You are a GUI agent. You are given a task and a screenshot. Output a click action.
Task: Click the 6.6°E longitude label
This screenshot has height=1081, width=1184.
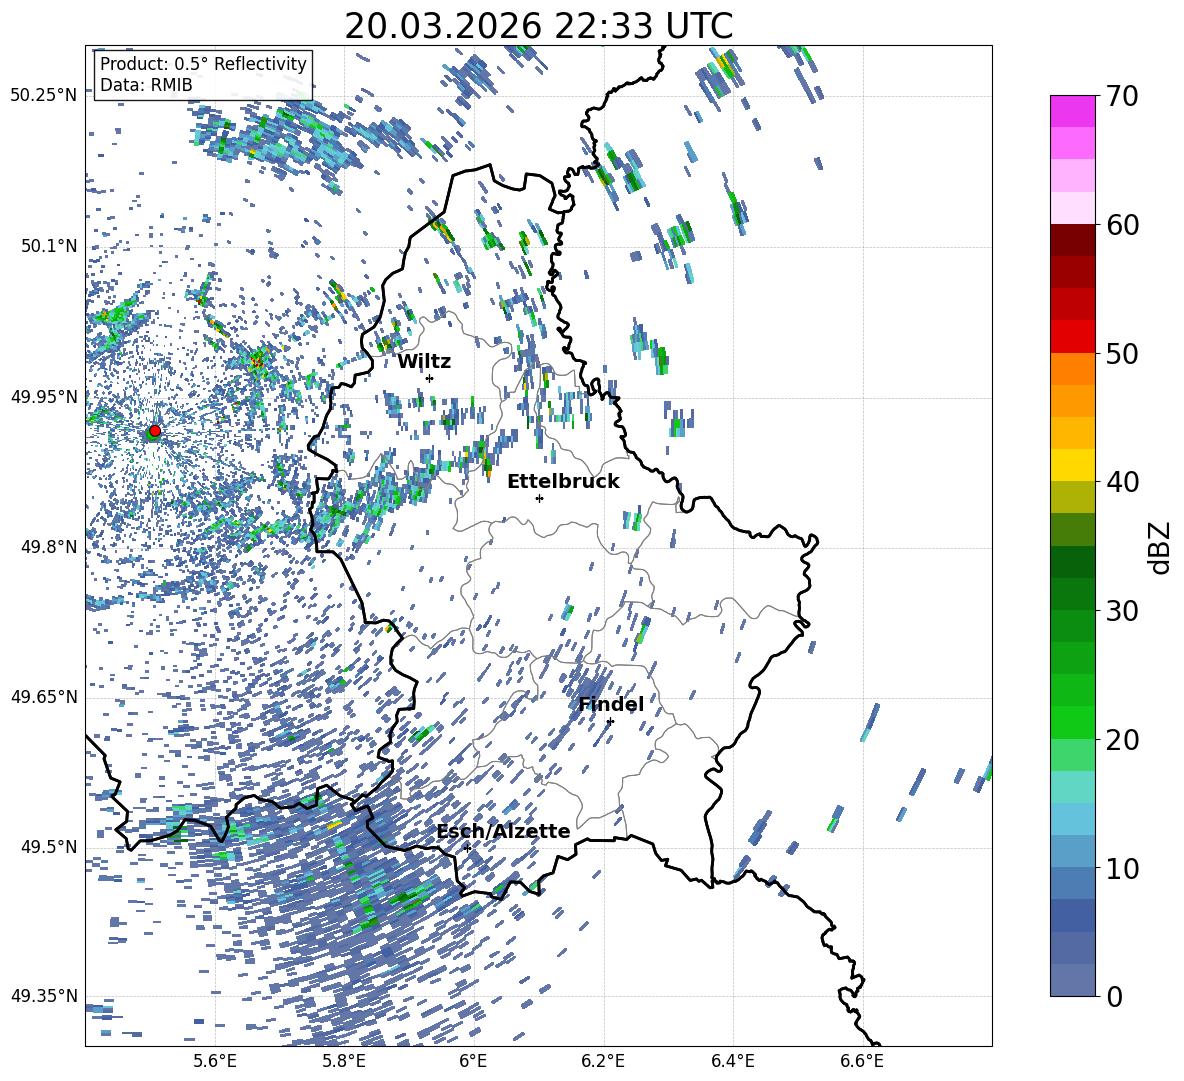[862, 1062]
